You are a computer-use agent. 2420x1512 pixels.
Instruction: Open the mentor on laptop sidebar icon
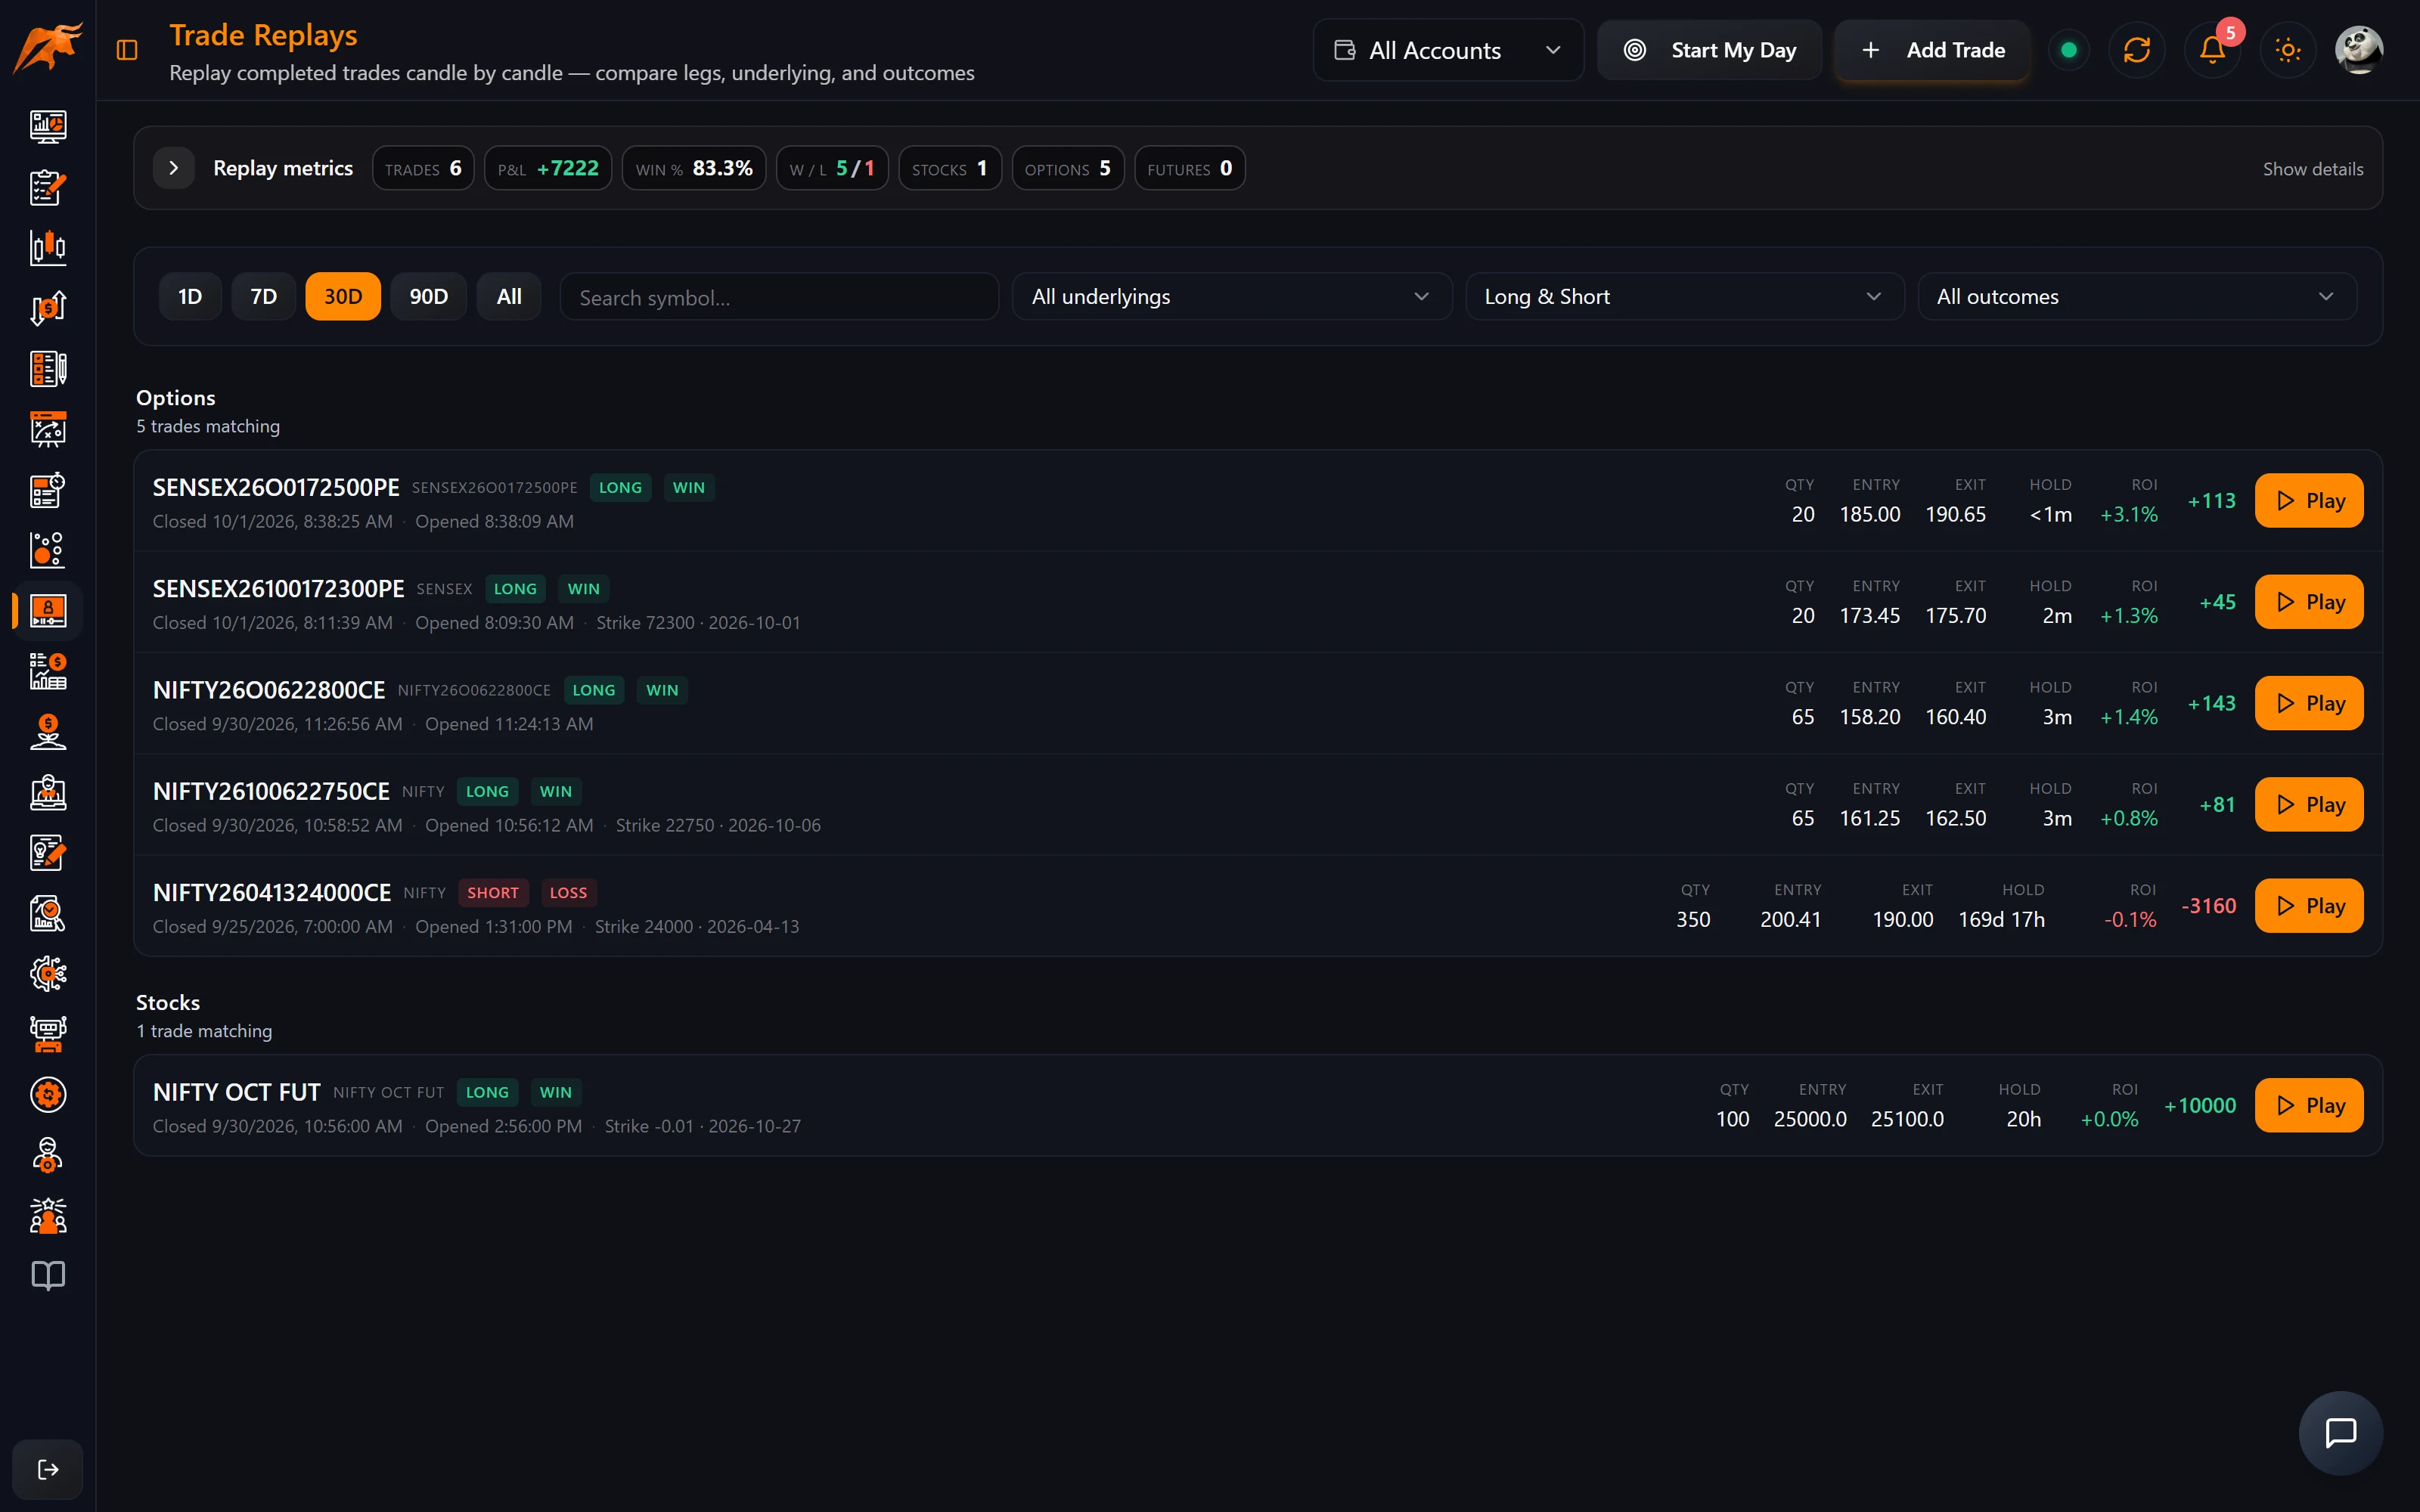tap(48, 792)
